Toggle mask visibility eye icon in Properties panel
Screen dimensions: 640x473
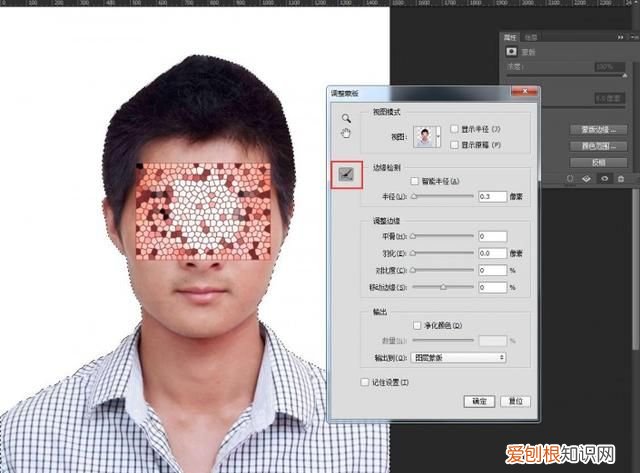[604, 179]
